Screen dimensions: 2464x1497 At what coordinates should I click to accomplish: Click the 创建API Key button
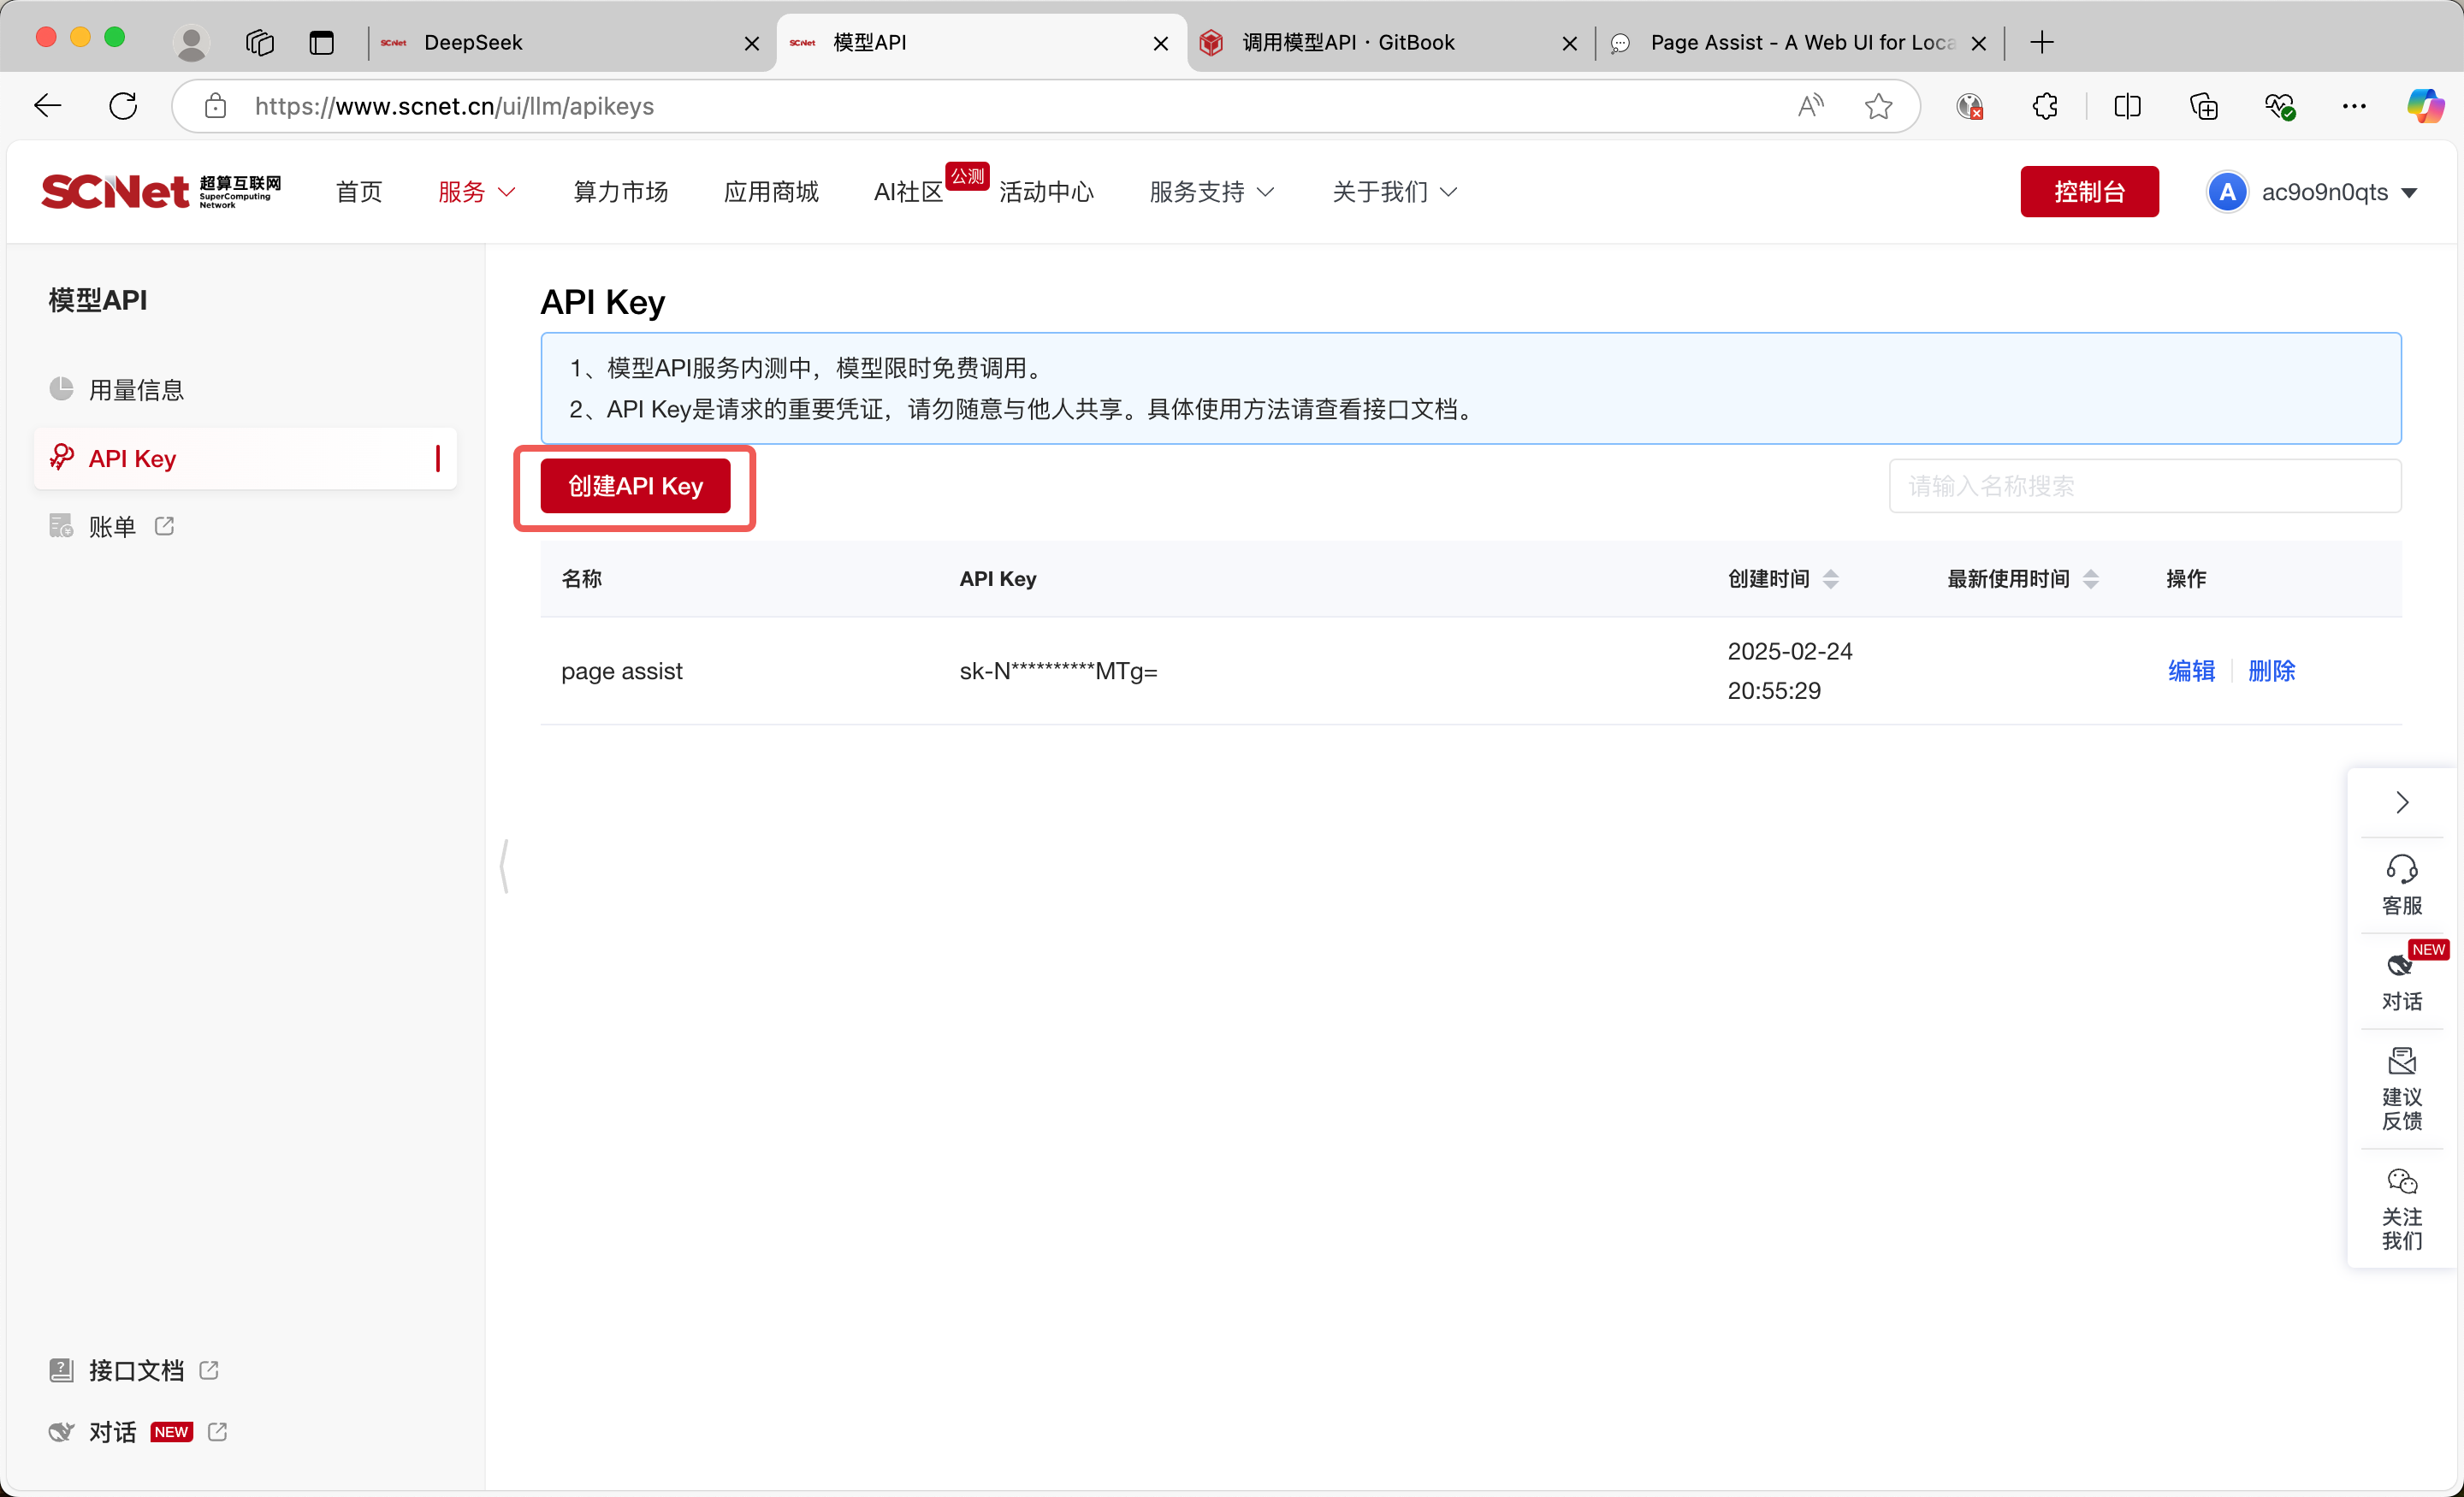click(635, 486)
